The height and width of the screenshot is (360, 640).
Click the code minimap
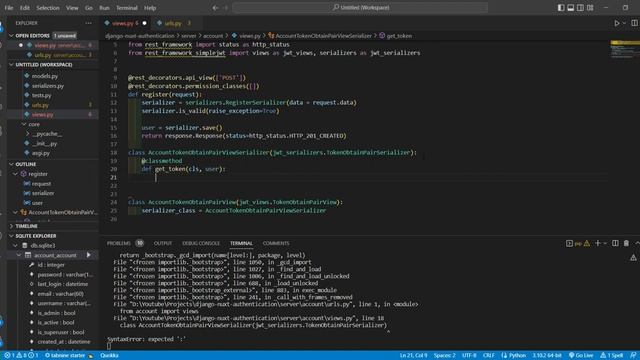point(624,49)
